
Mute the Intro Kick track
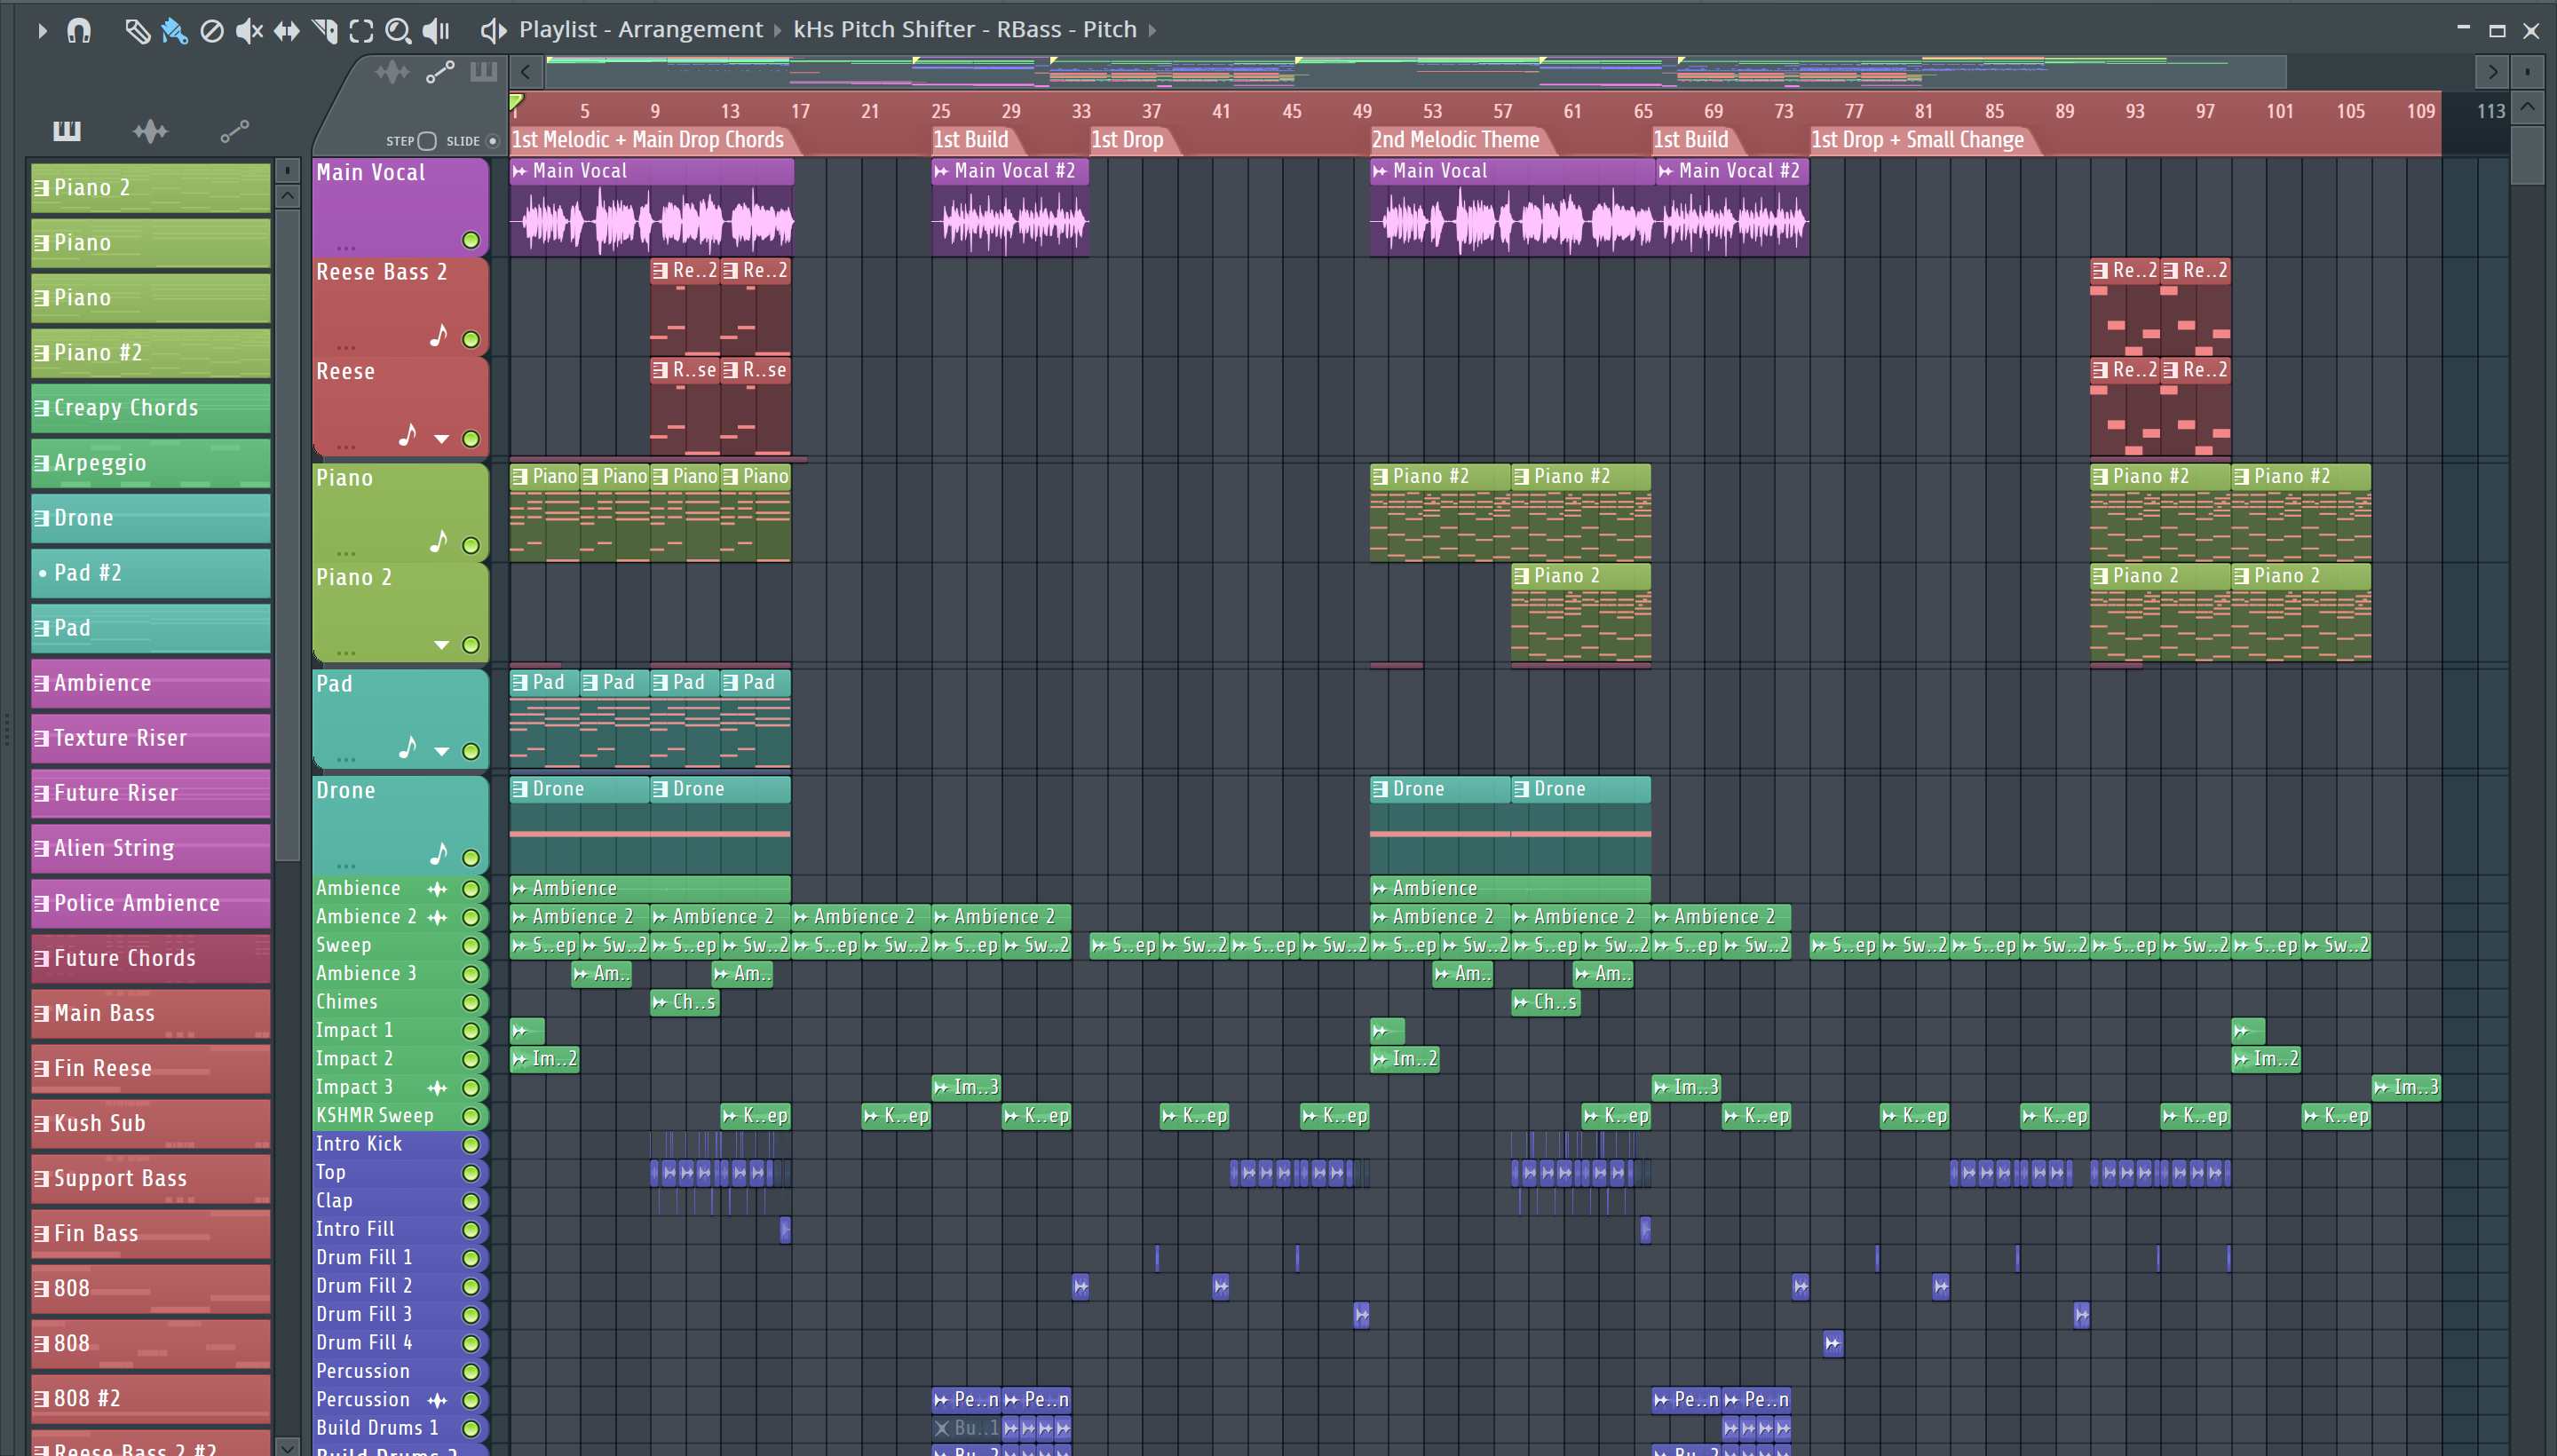coord(471,1144)
